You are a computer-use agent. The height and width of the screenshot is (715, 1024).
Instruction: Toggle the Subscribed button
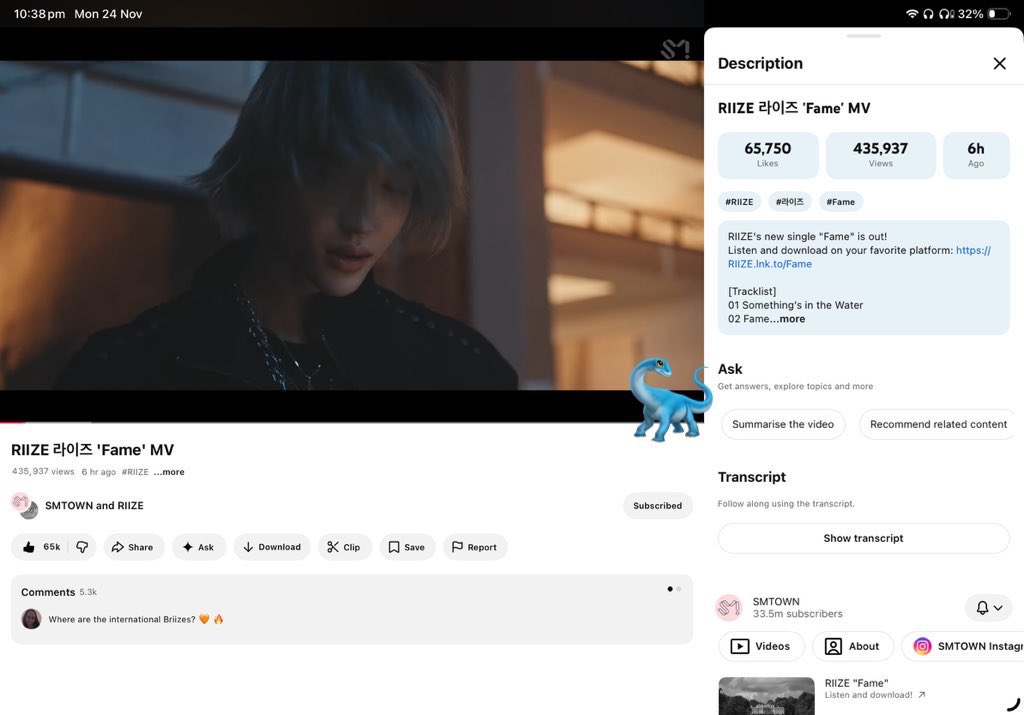pos(658,505)
